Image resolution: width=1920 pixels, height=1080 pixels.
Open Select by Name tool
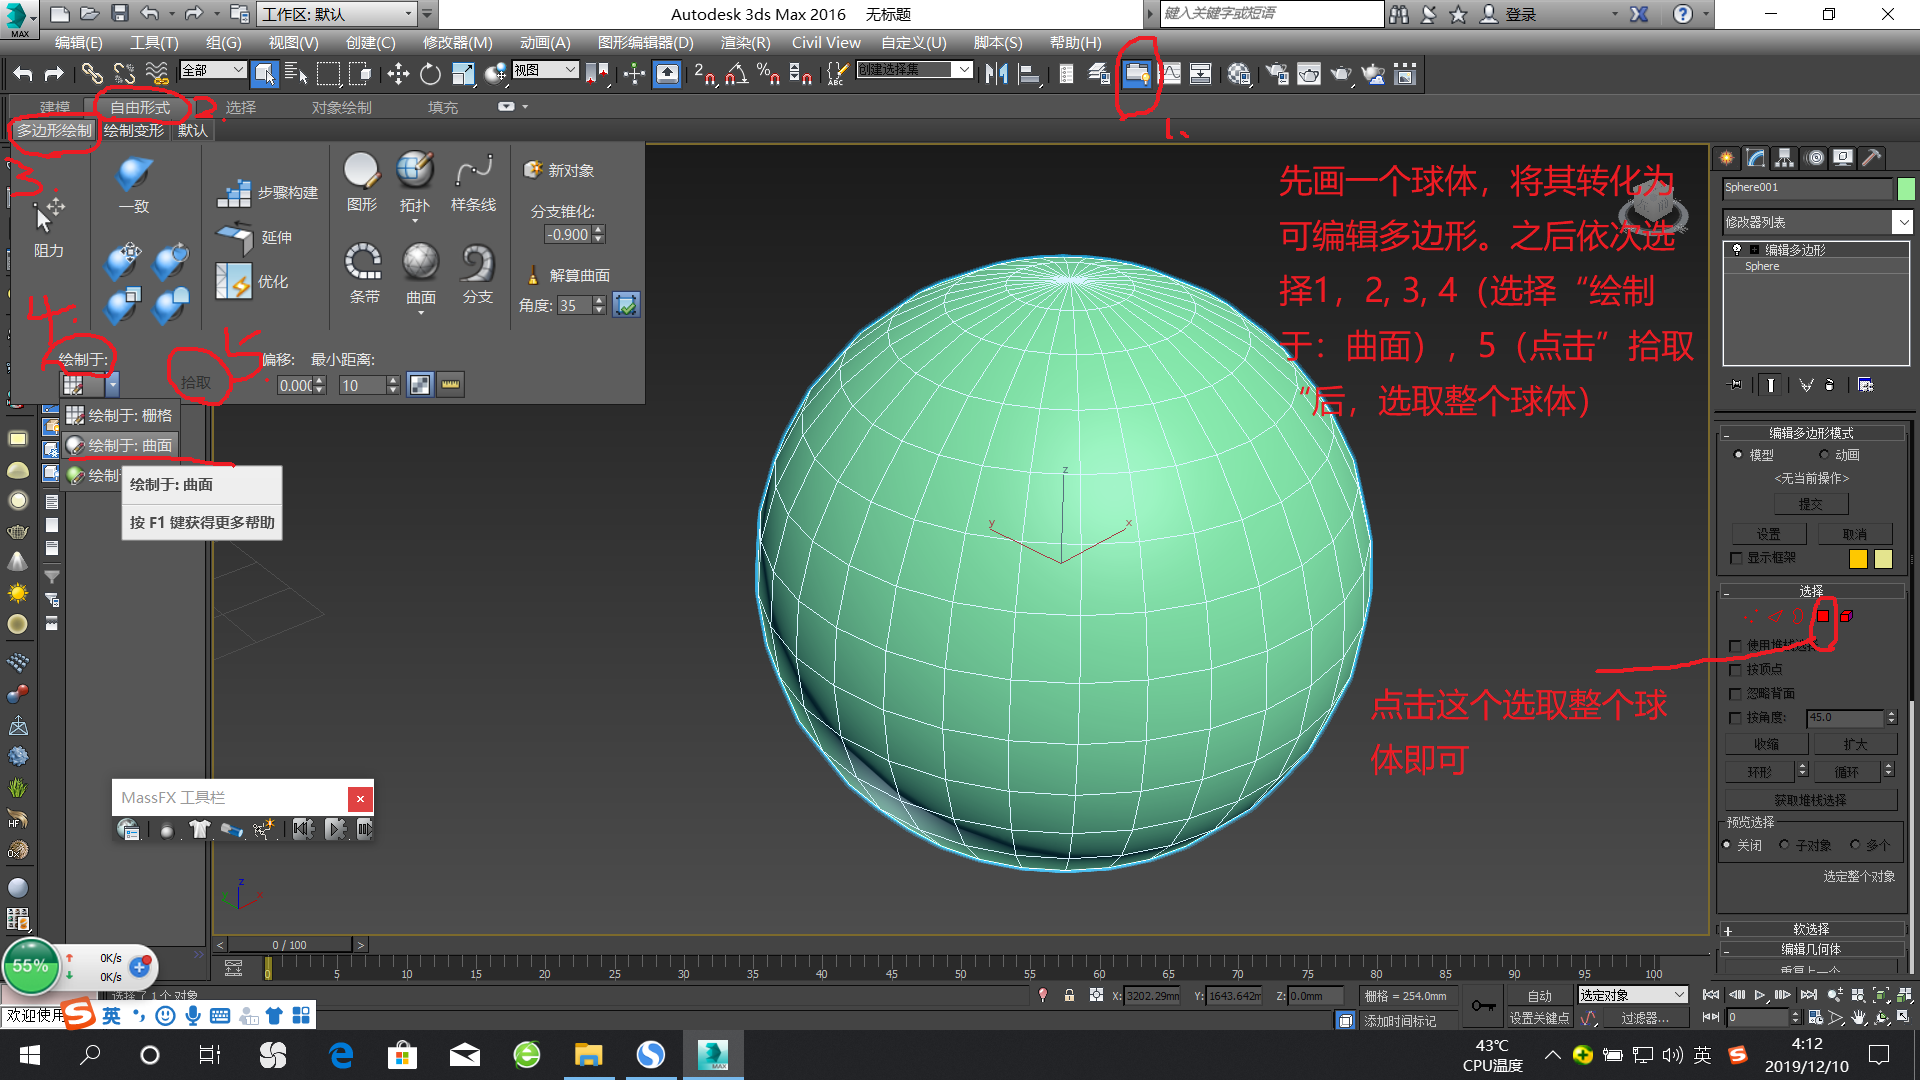click(x=296, y=73)
